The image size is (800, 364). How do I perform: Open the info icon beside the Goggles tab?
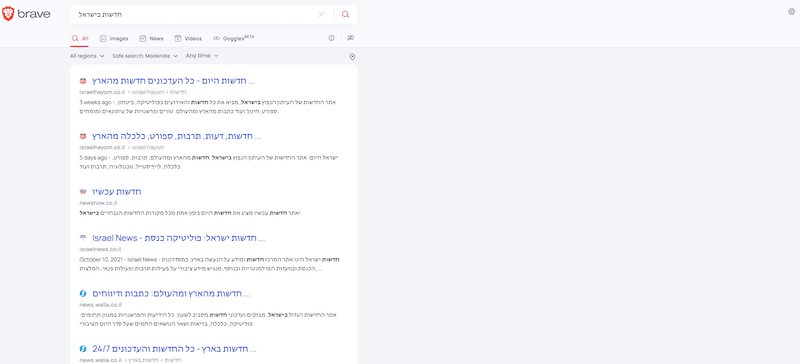point(331,38)
